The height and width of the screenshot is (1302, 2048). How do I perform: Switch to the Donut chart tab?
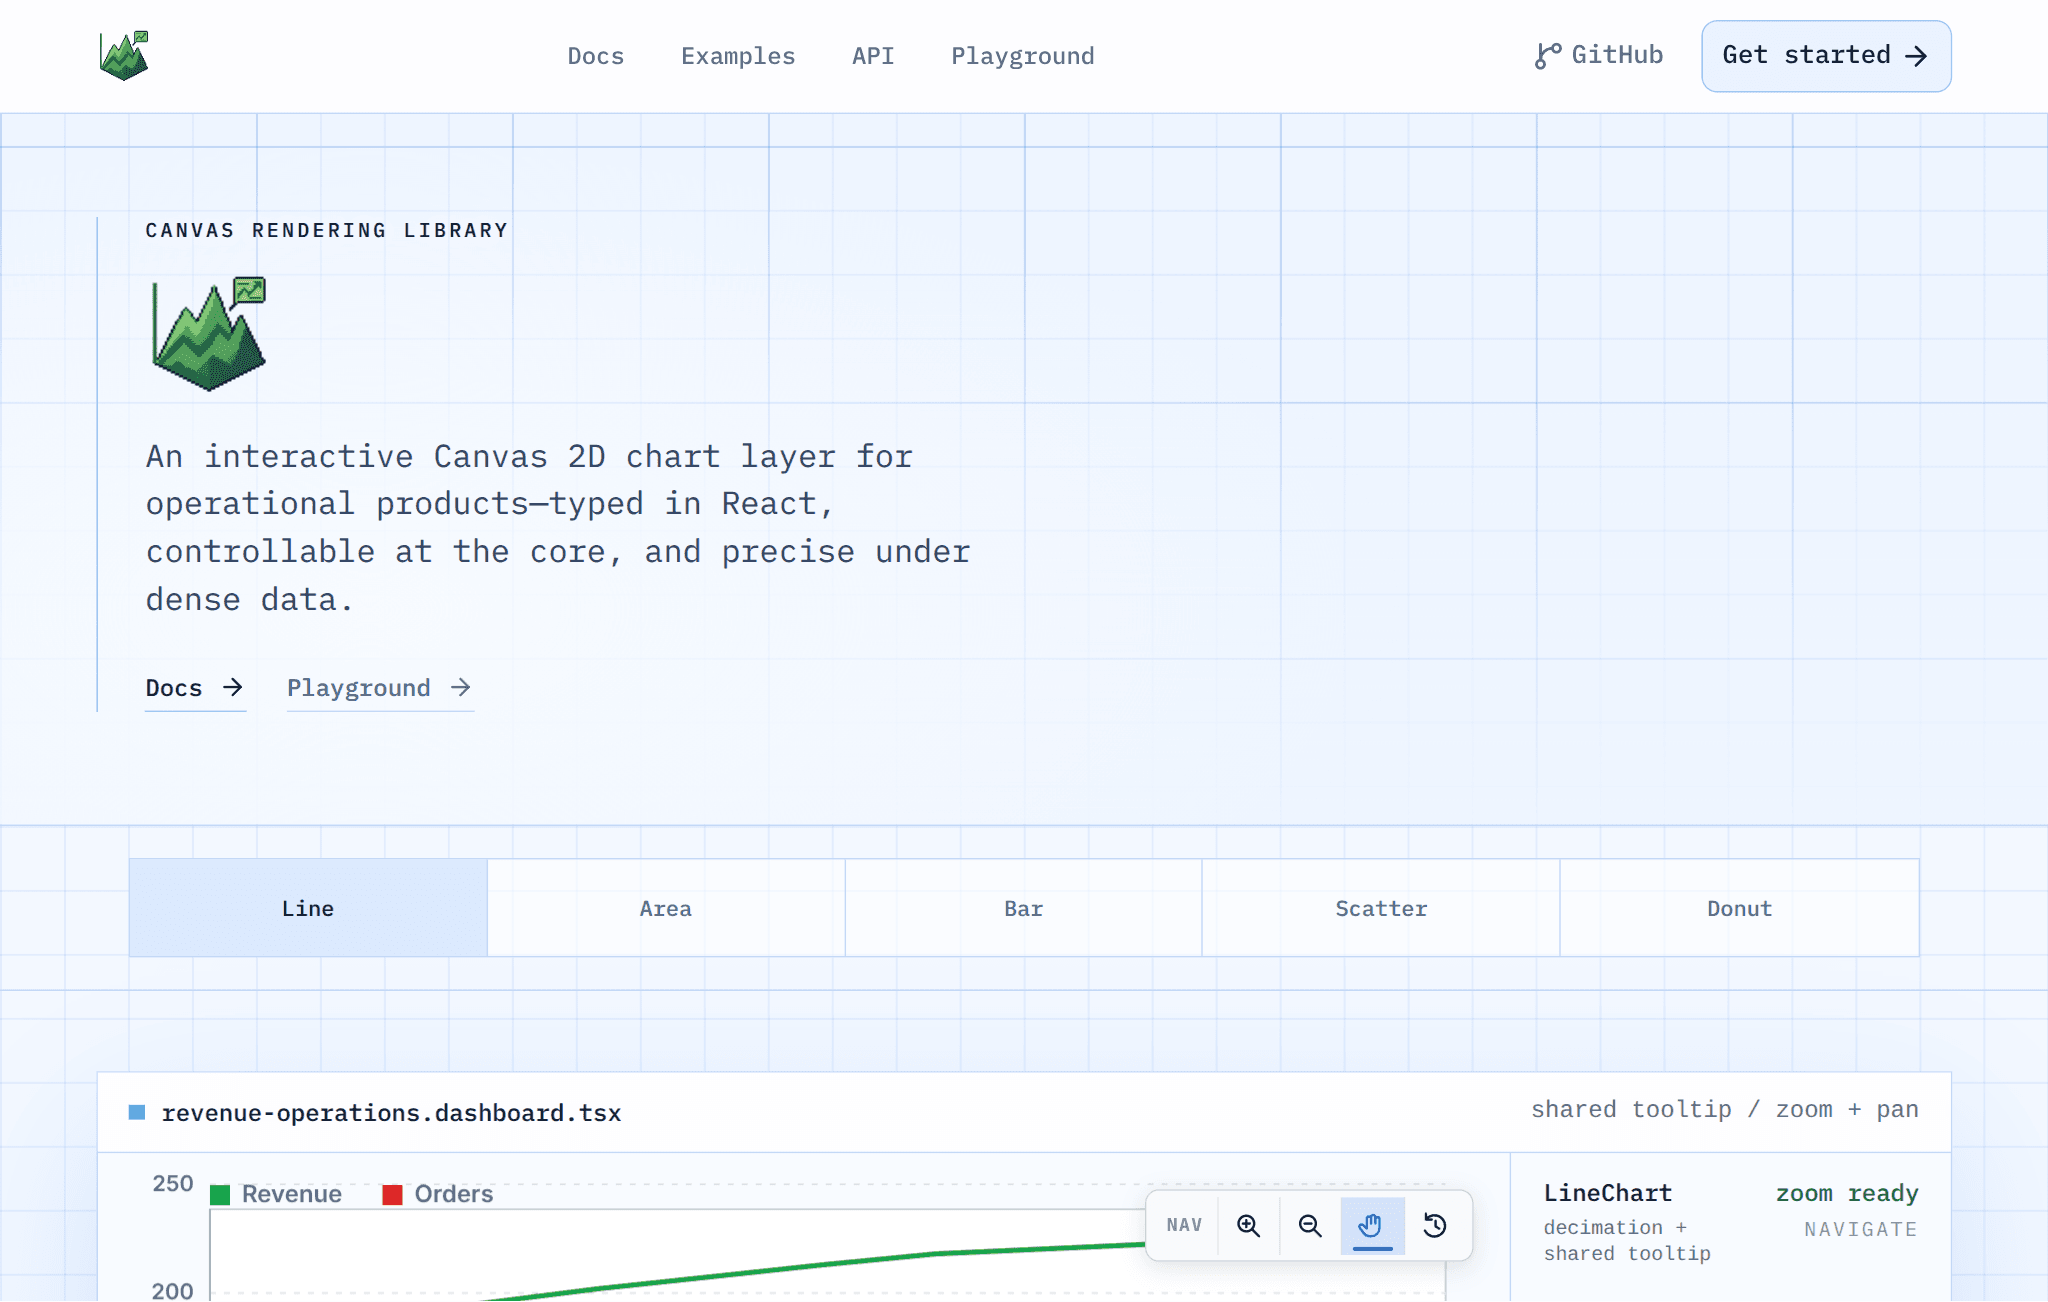pyautogui.click(x=1740, y=908)
